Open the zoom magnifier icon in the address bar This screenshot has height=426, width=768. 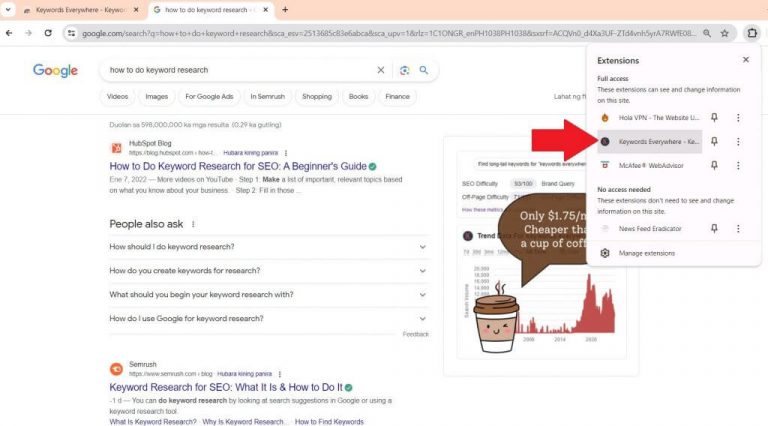(x=707, y=33)
